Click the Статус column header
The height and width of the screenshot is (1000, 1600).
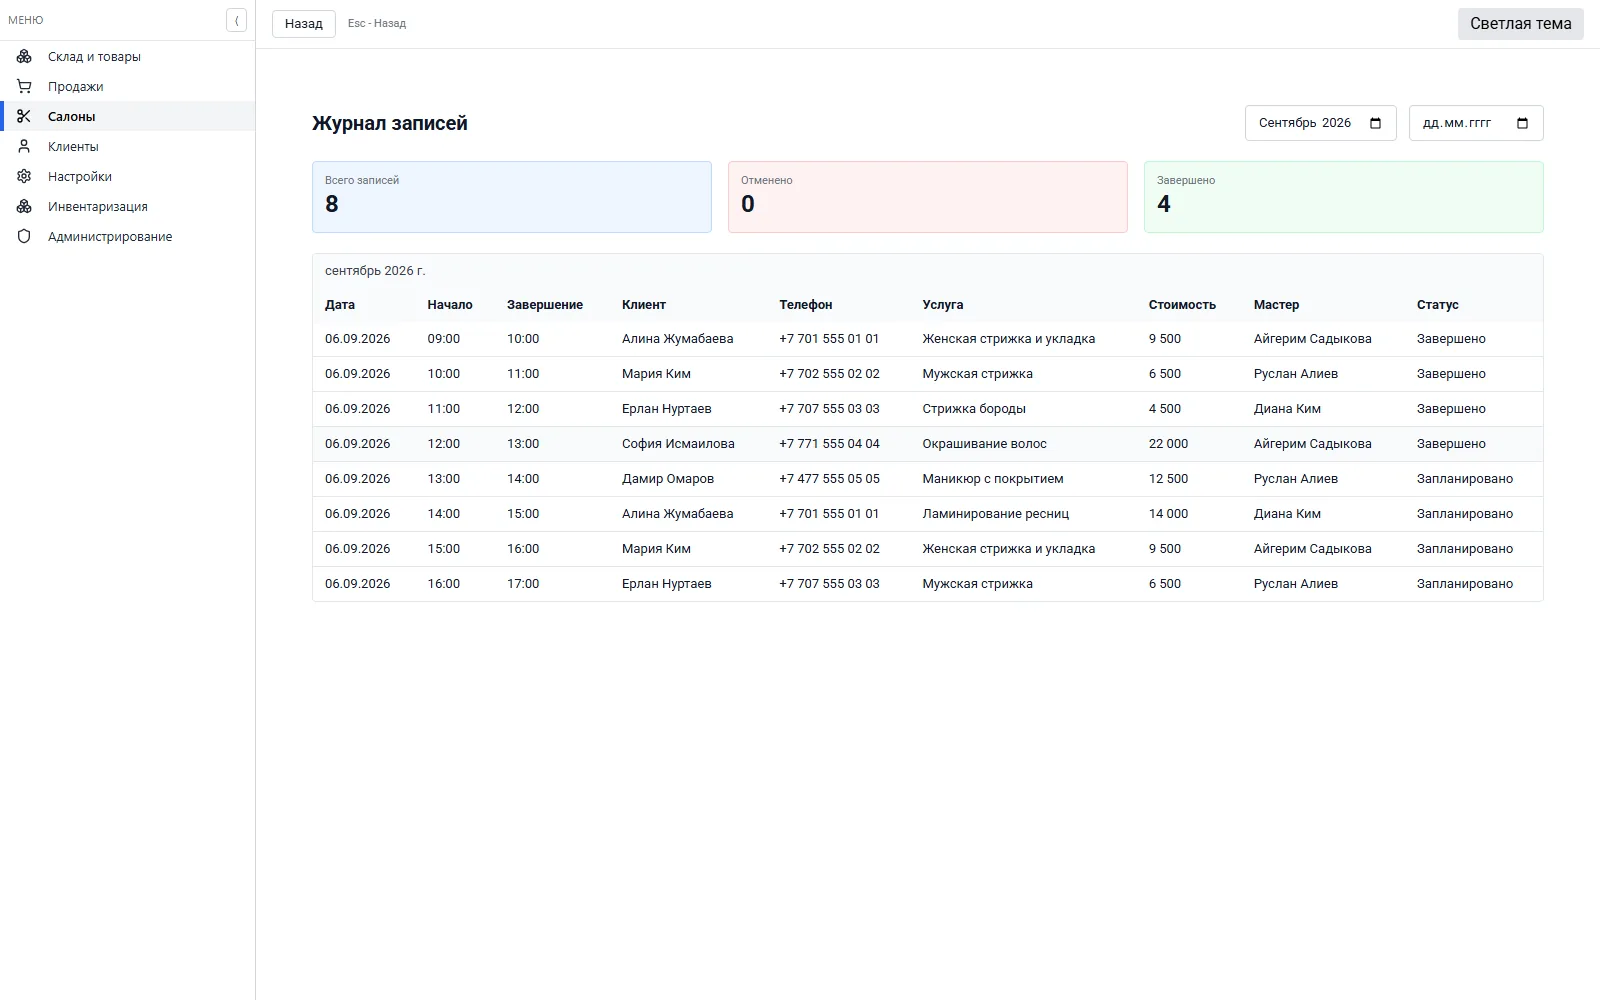coord(1437,305)
